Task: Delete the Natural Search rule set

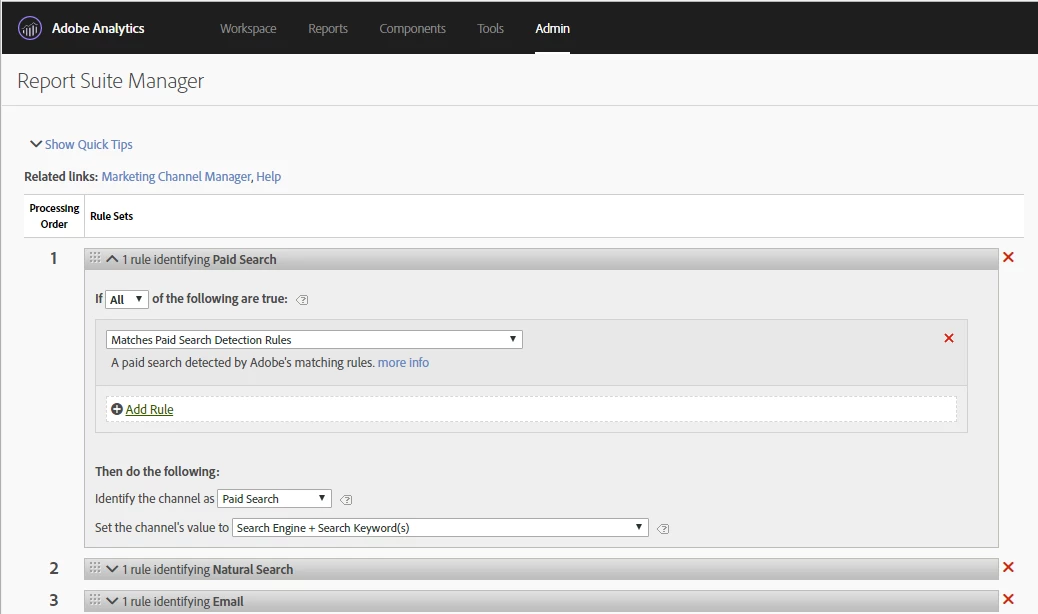Action: coord(1008,567)
